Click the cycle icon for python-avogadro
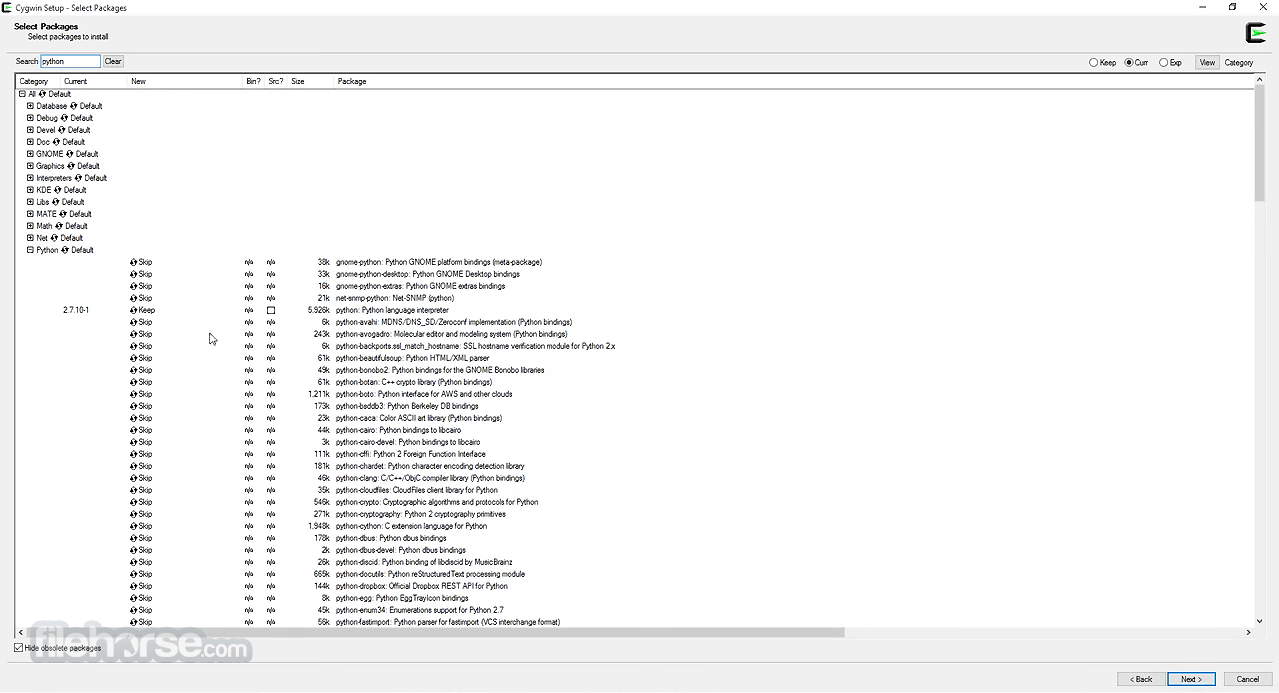Screen dimensions: 1279x693 (x=134, y=334)
